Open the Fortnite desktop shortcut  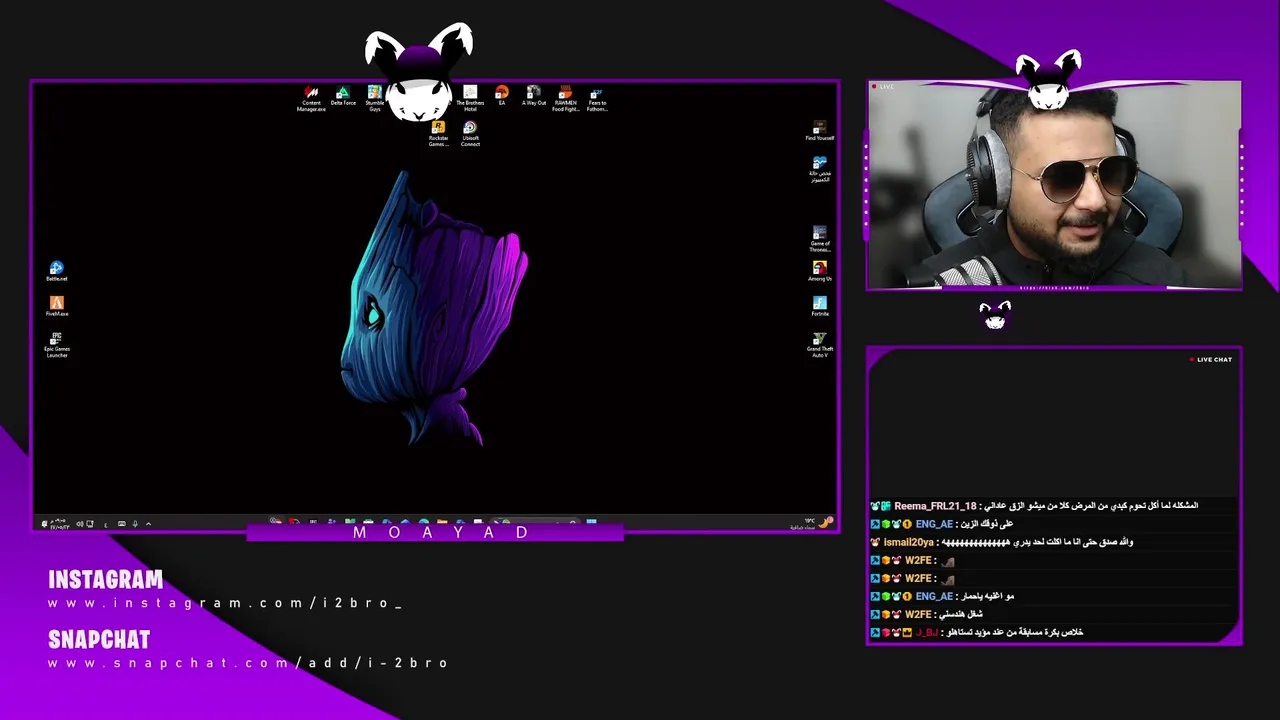[820, 307]
